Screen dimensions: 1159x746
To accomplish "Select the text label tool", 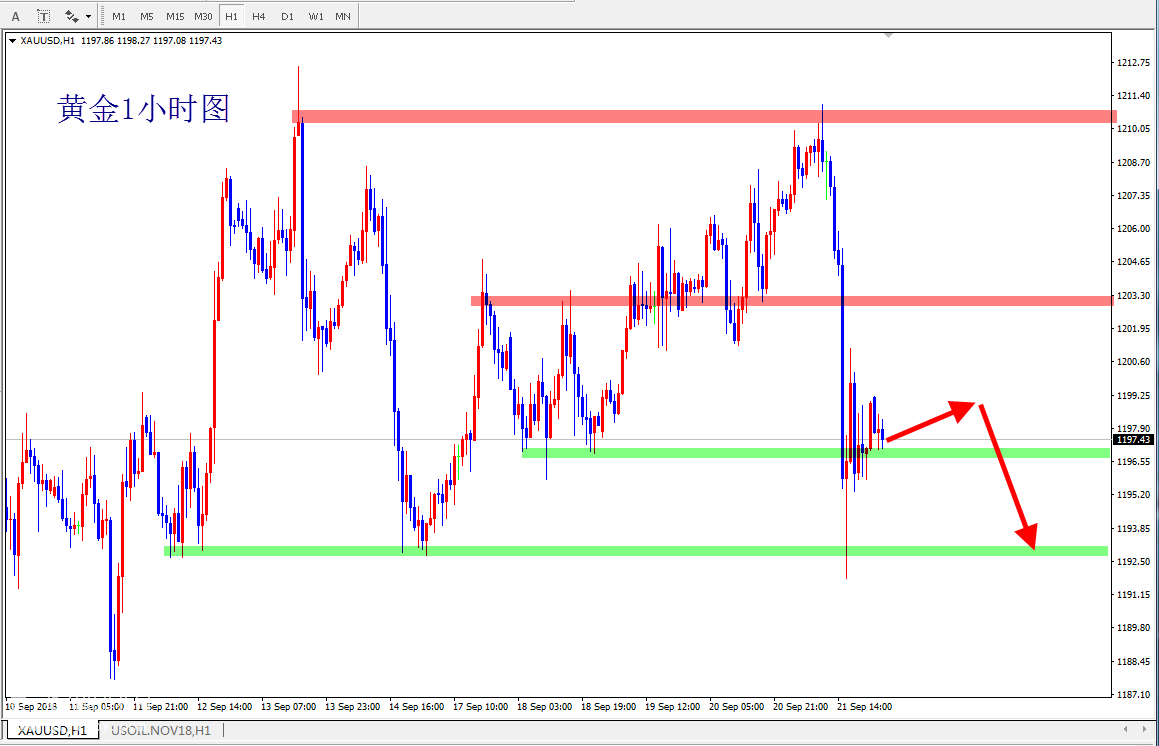I will coord(44,16).
